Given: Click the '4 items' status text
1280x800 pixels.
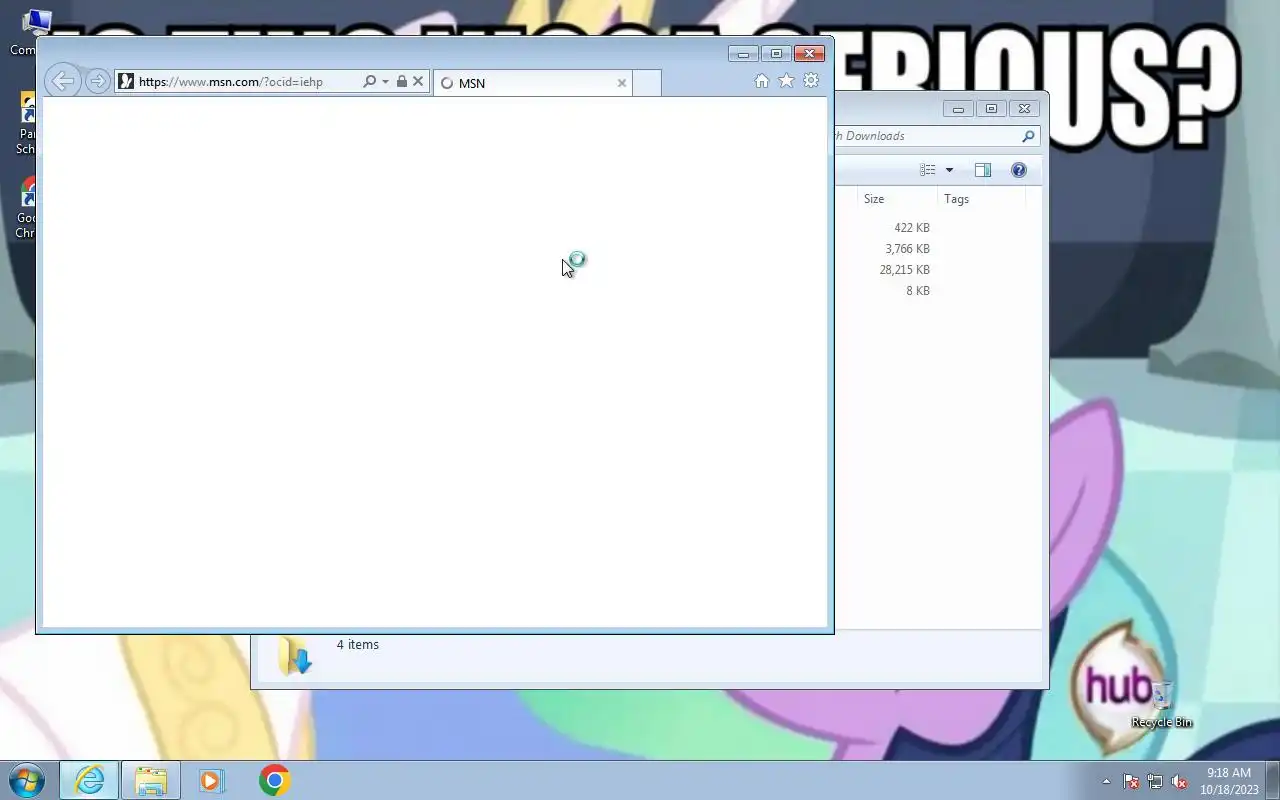Looking at the screenshot, I should 358,645.
